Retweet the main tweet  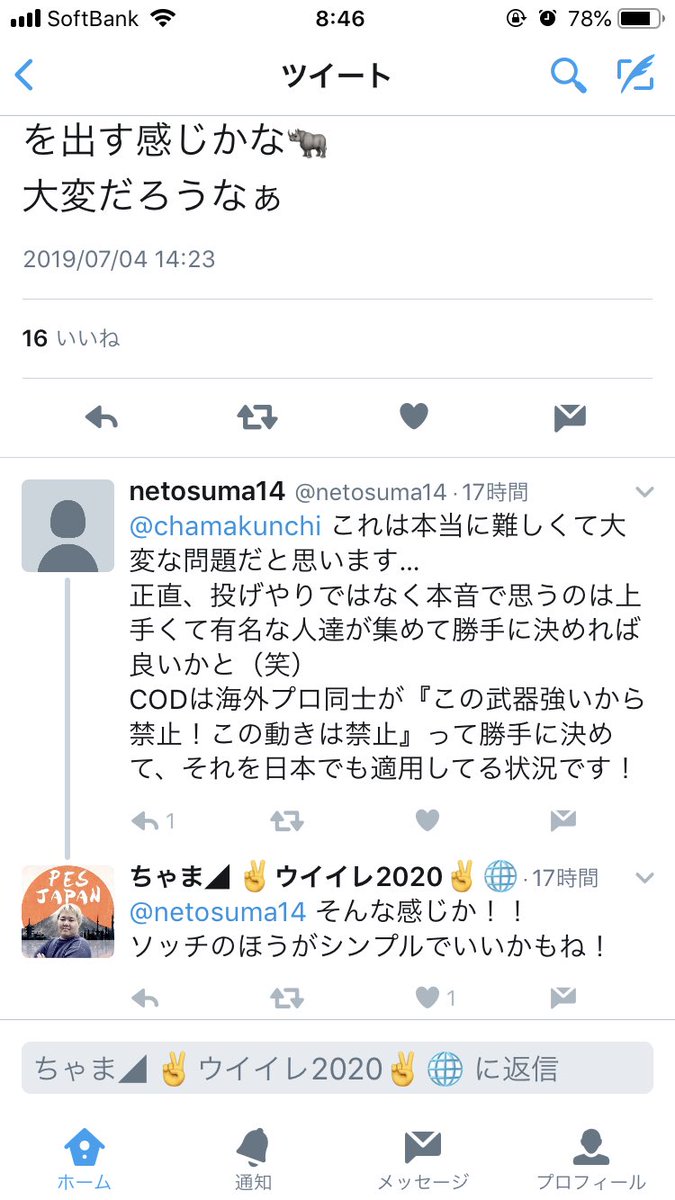(257, 417)
